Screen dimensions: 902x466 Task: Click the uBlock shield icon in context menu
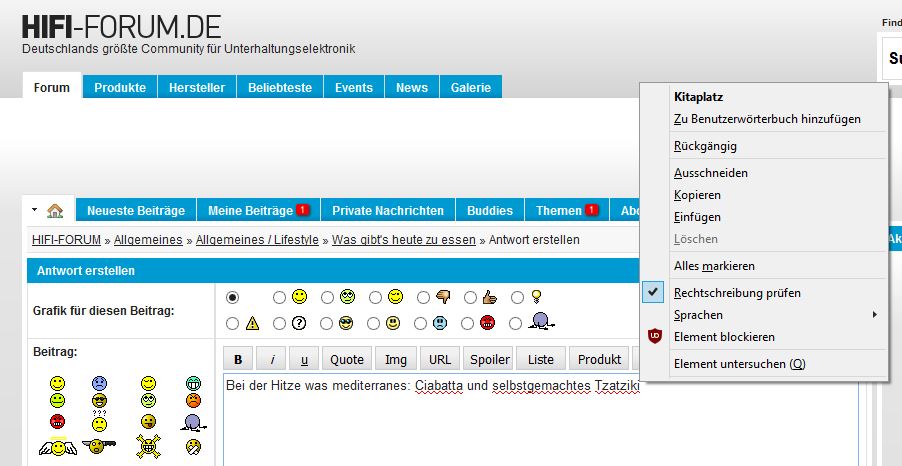coord(654,337)
